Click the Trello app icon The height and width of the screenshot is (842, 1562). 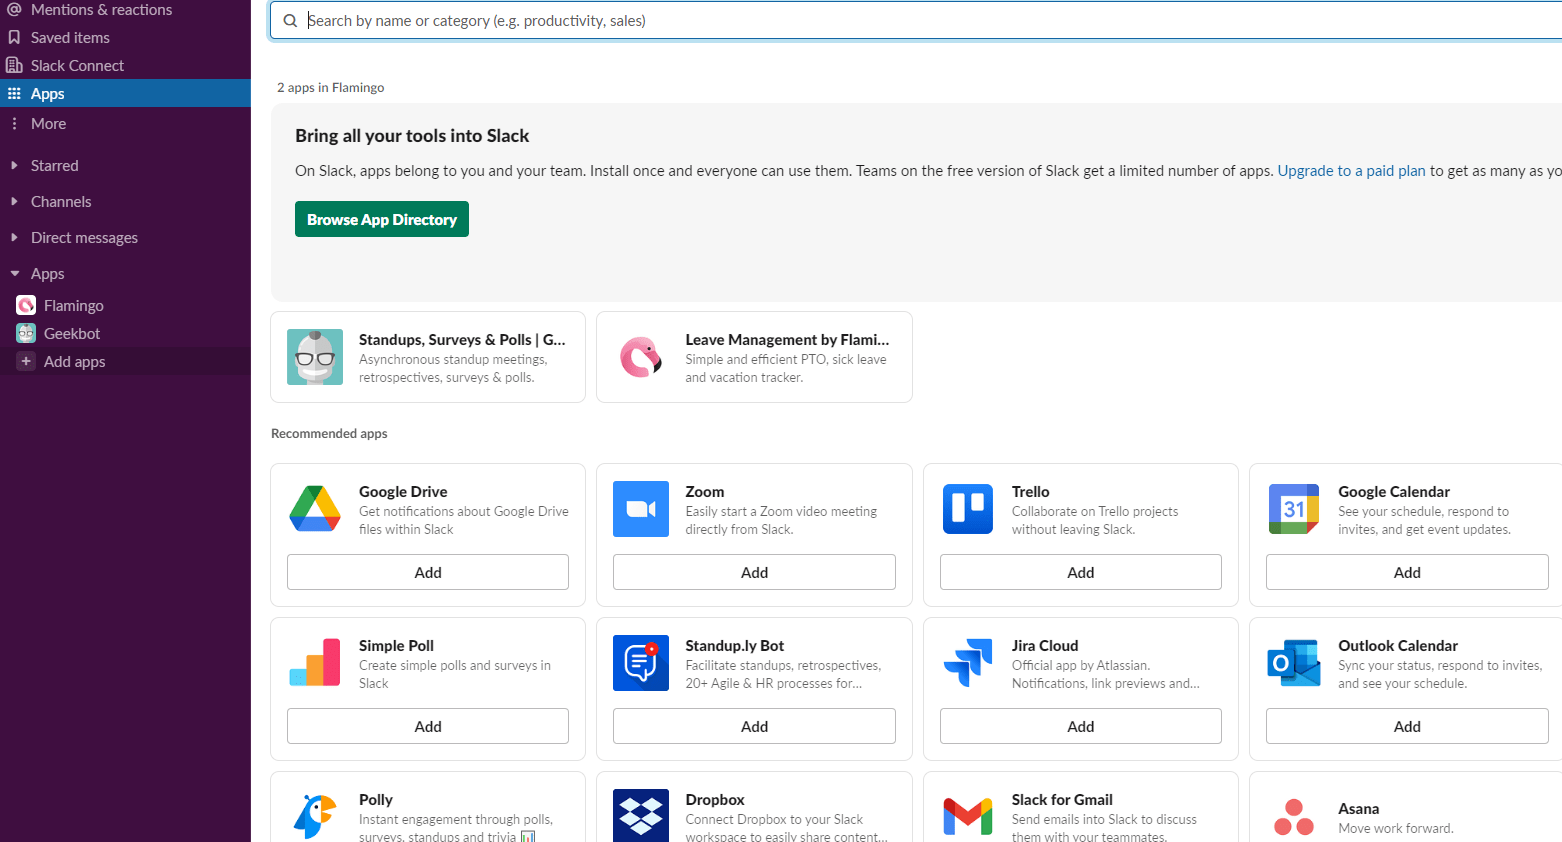[967, 509]
